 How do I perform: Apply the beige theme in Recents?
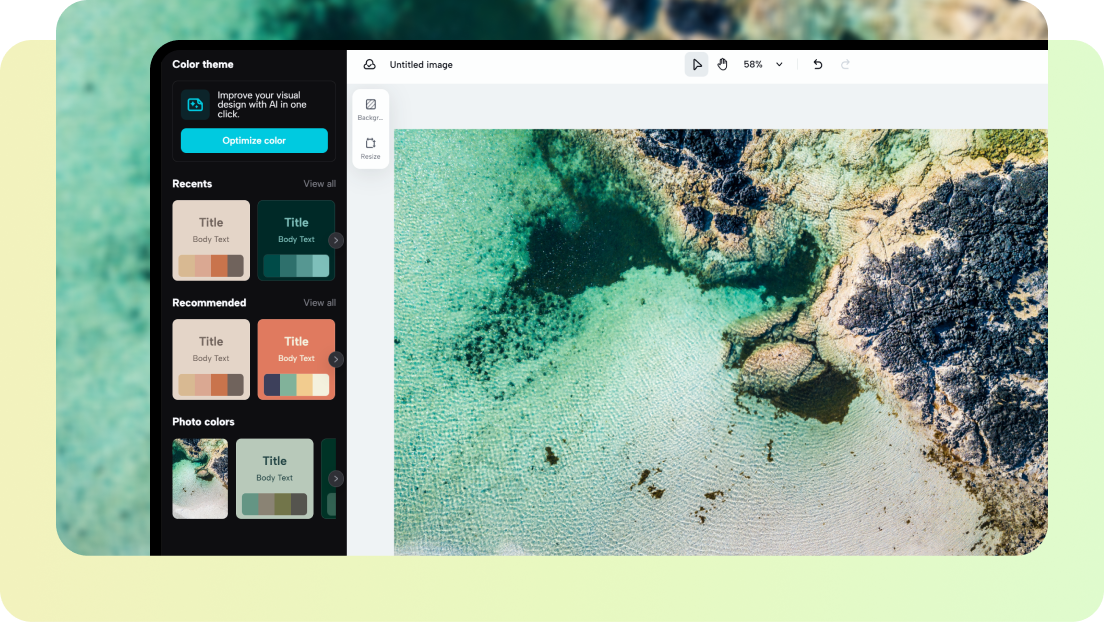(211, 240)
